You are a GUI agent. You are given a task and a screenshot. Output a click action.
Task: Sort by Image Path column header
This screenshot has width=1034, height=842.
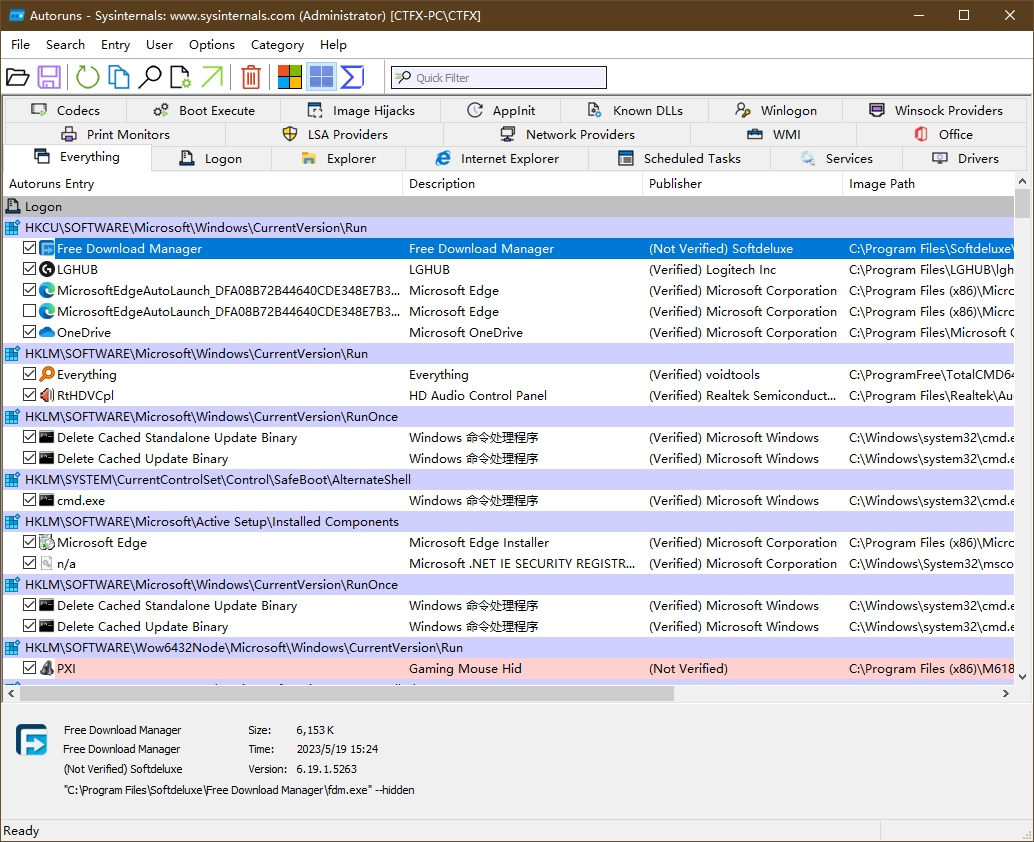tap(928, 184)
